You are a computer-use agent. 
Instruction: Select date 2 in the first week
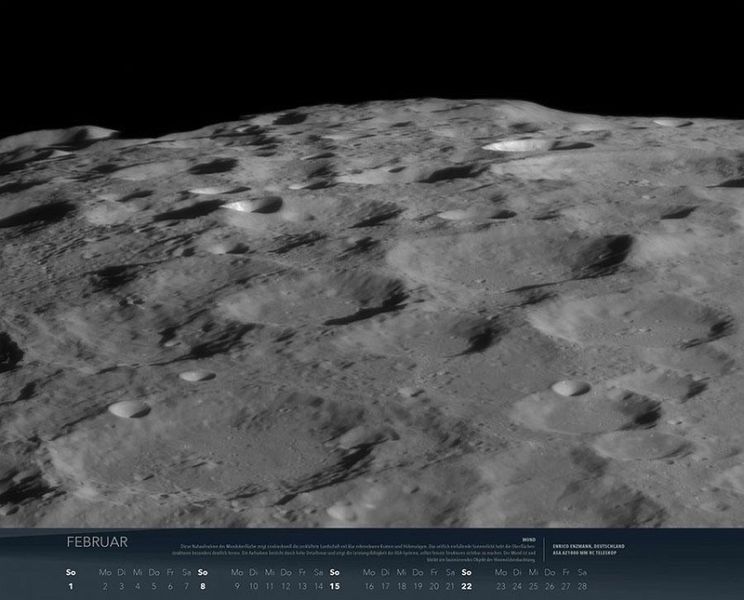click(105, 586)
